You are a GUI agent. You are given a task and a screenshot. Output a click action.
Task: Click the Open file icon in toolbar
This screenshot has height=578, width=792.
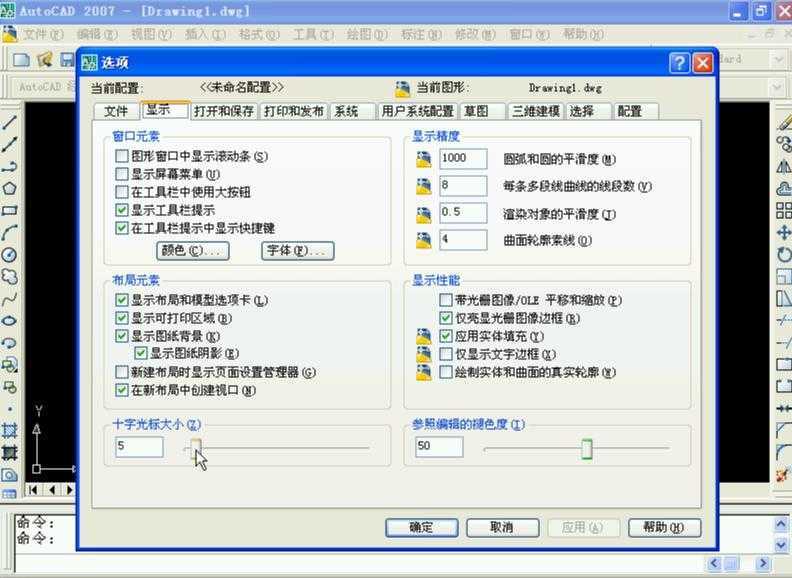point(44,60)
